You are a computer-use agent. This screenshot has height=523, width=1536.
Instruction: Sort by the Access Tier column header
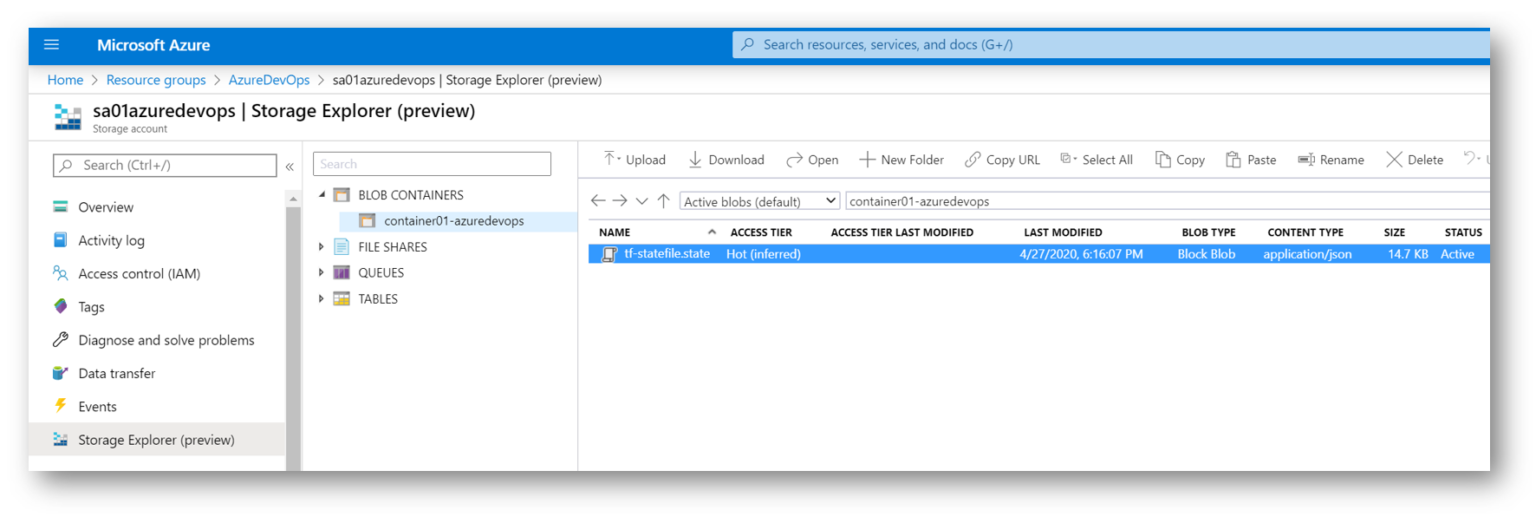(761, 232)
